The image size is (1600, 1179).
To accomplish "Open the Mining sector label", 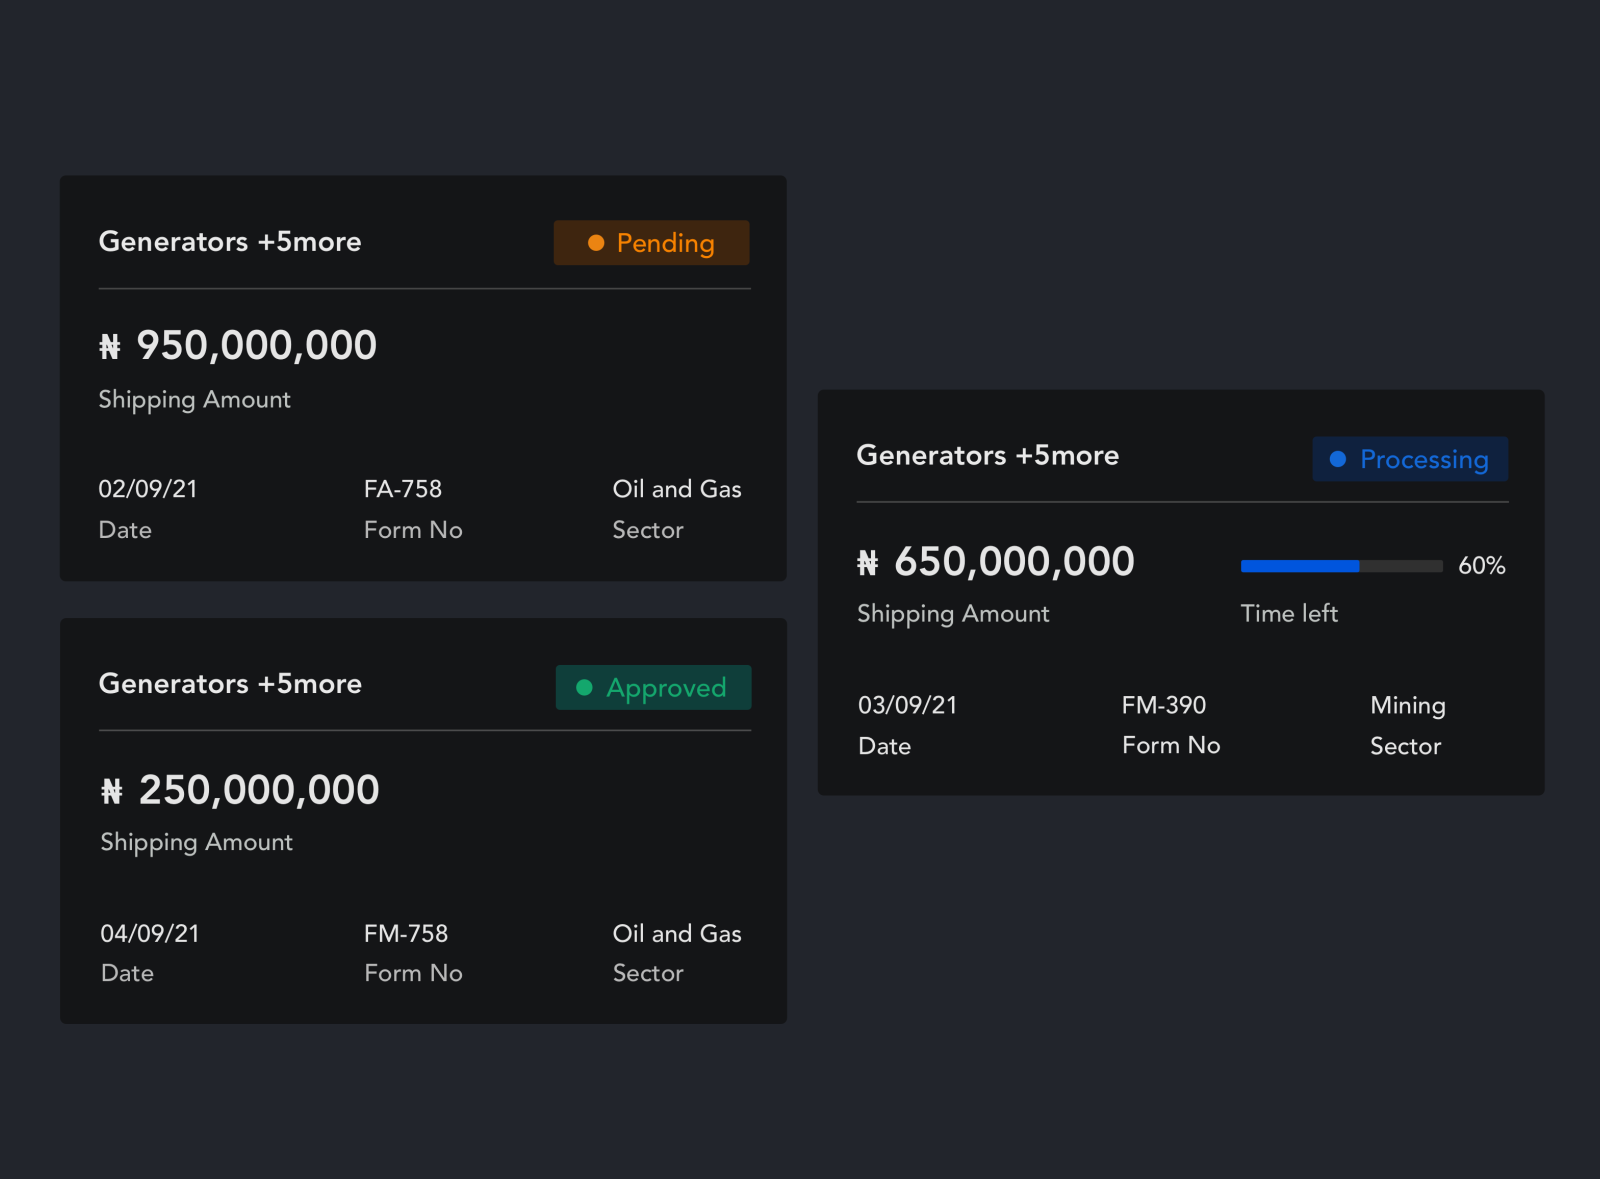I will coord(1407,705).
